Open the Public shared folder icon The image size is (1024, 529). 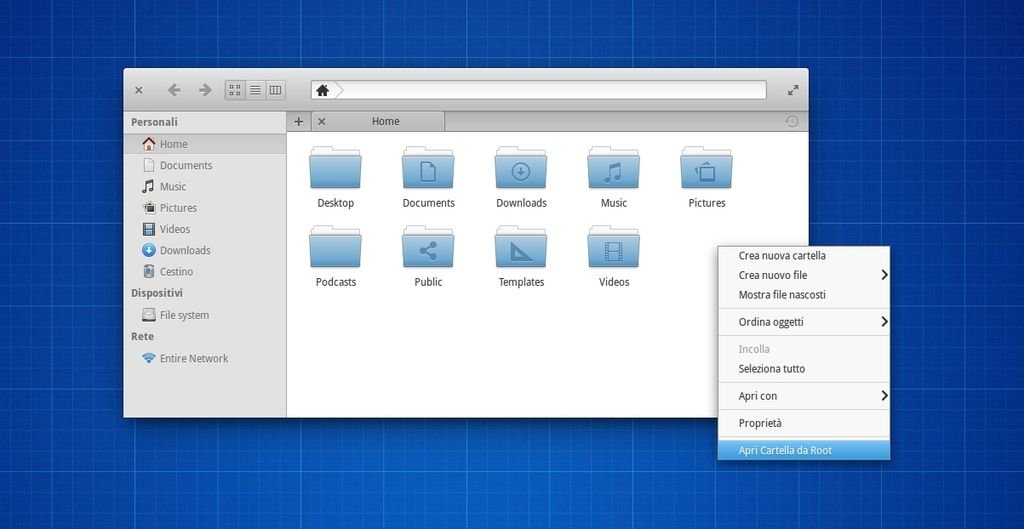click(428, 248)
